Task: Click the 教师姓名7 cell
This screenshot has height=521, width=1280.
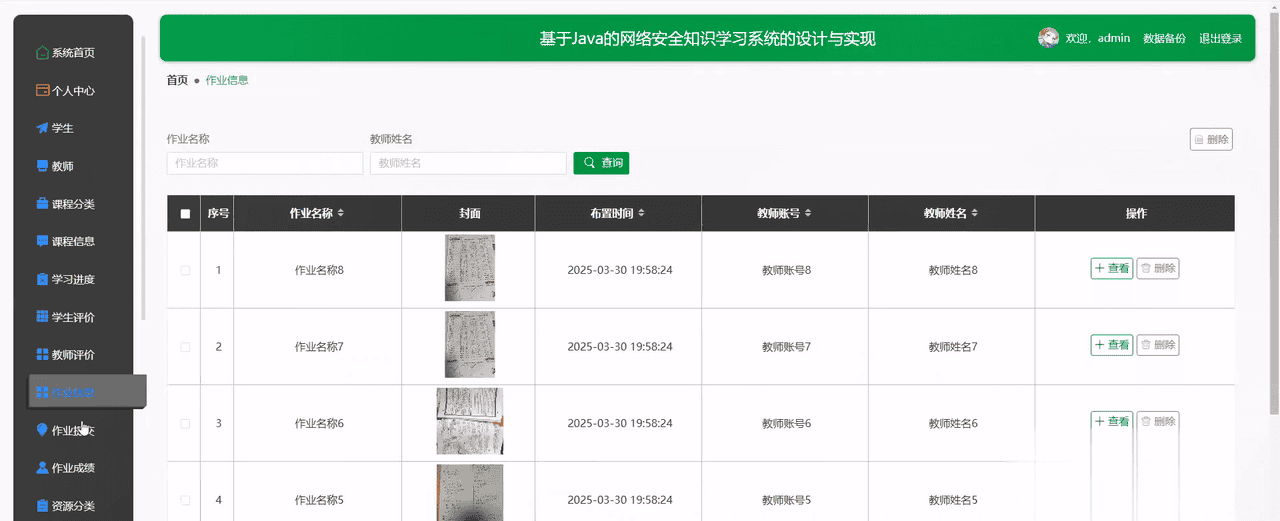Action: tap(953, 347)
